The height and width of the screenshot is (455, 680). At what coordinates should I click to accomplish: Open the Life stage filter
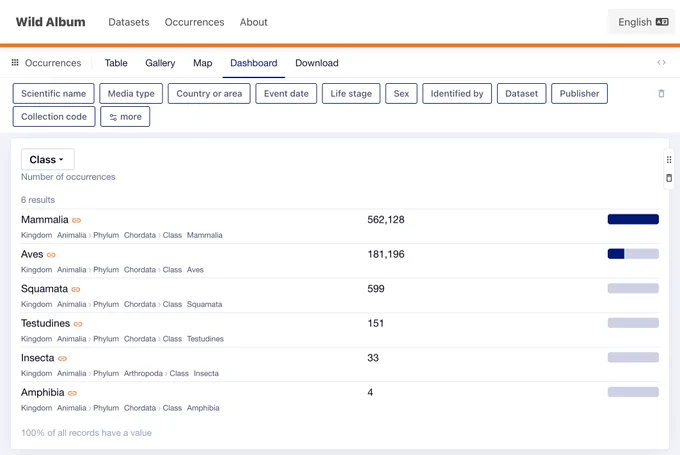351,94
